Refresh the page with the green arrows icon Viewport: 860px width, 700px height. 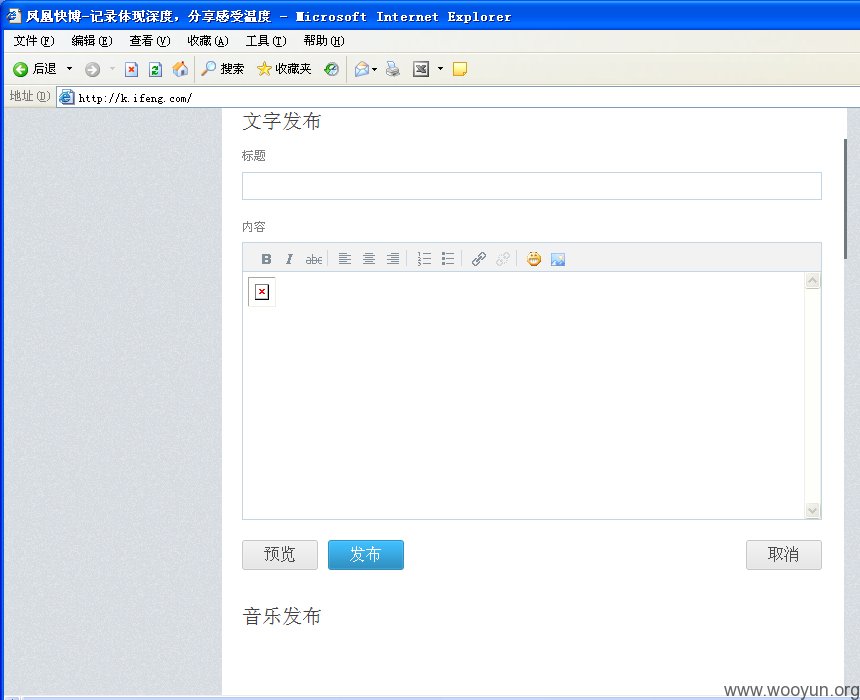click(x=155, y=69)
